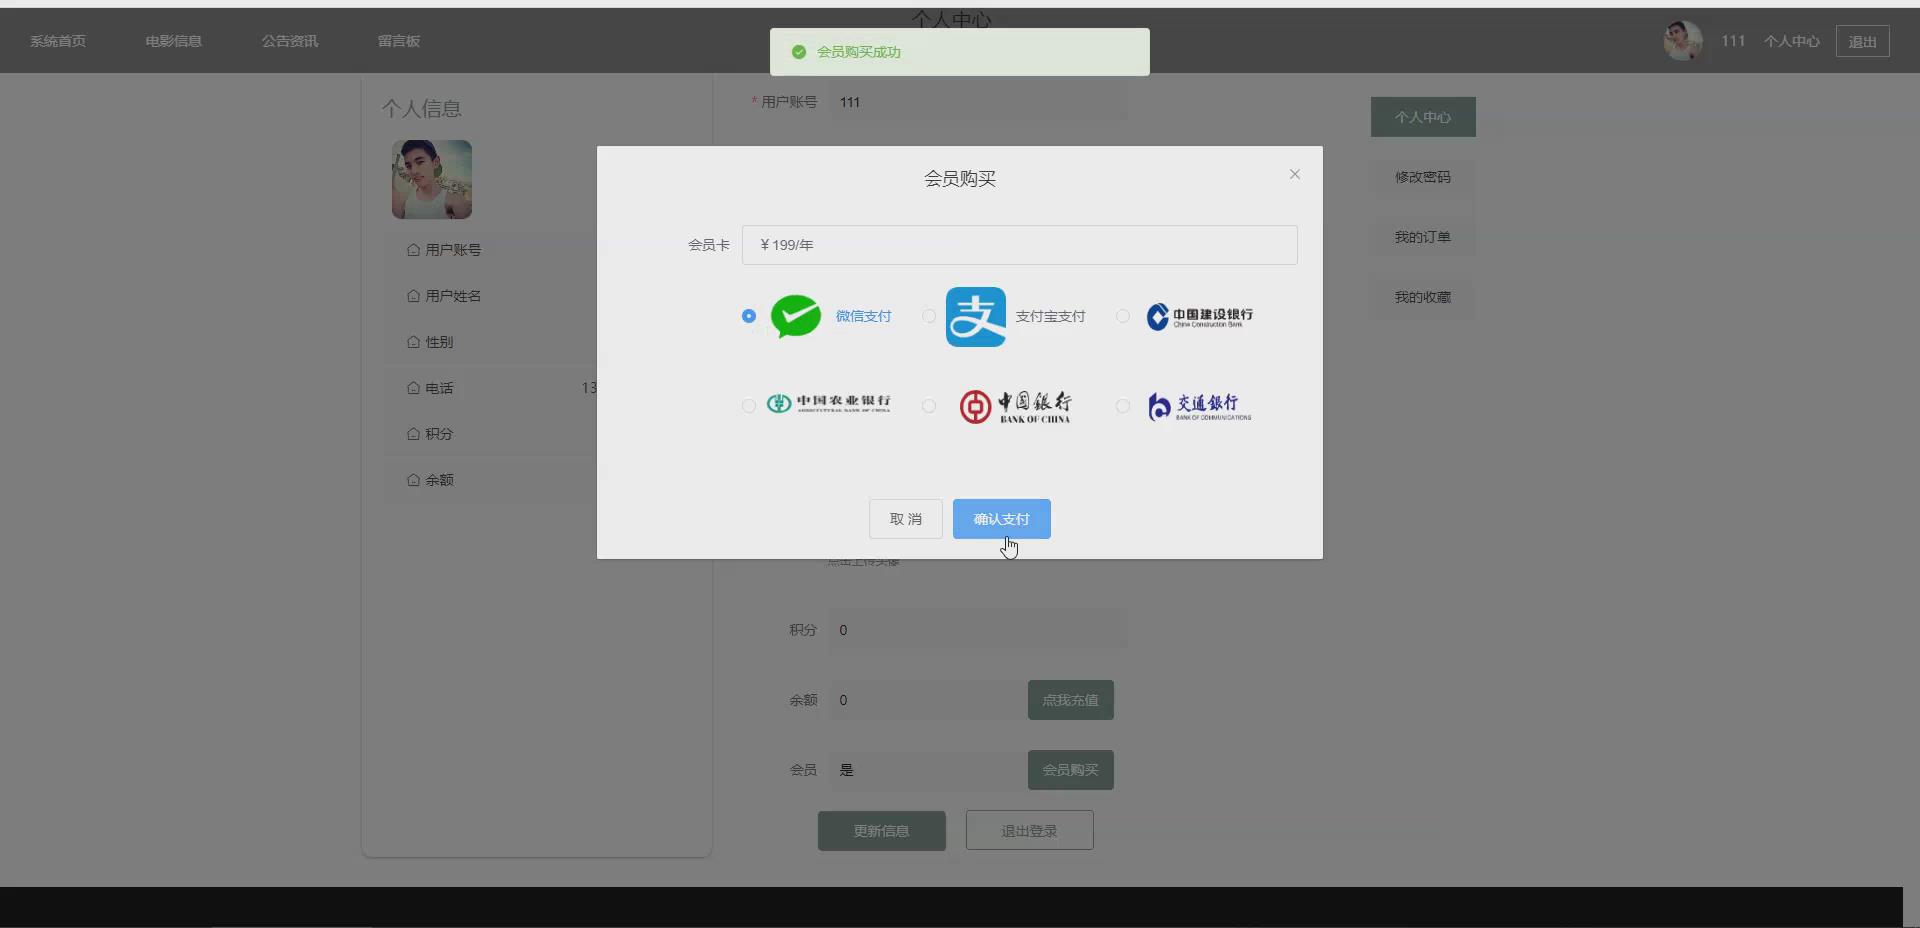Click the 确认支付 button

(x=1001, y=519)
